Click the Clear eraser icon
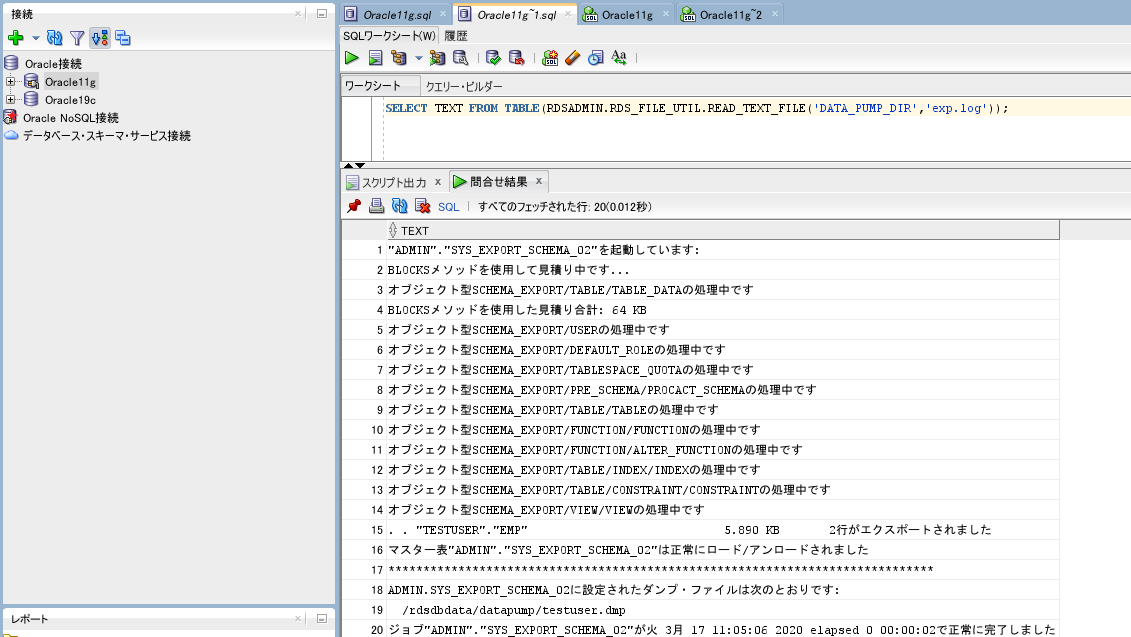Image resolution: width=1131 pixels, height=637 pixels. (x=573, y=58)
